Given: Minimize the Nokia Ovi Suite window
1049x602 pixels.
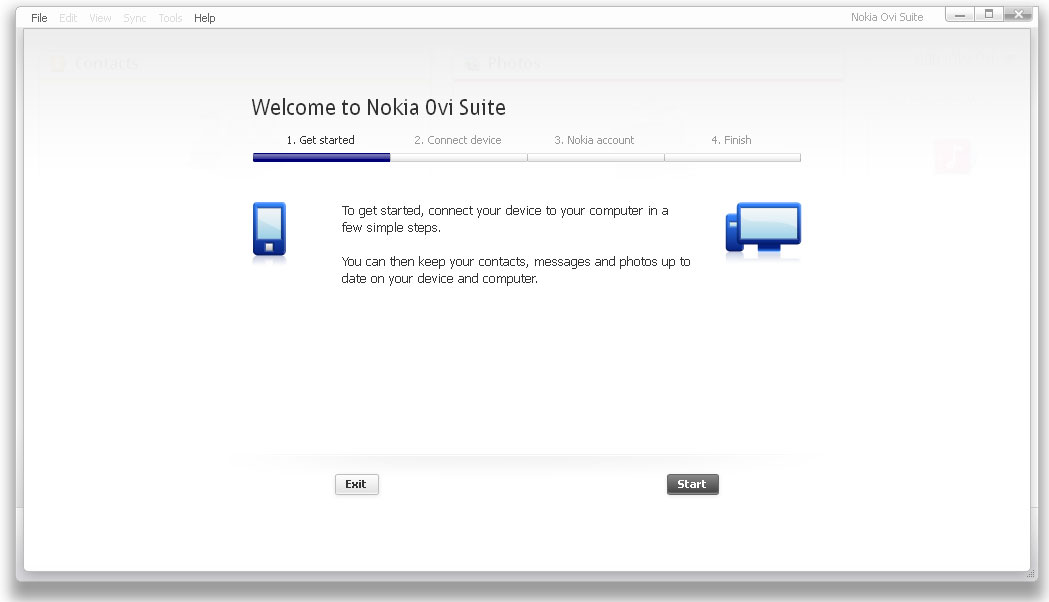Looking at the screenshot, I should click(x=960, y=14).
